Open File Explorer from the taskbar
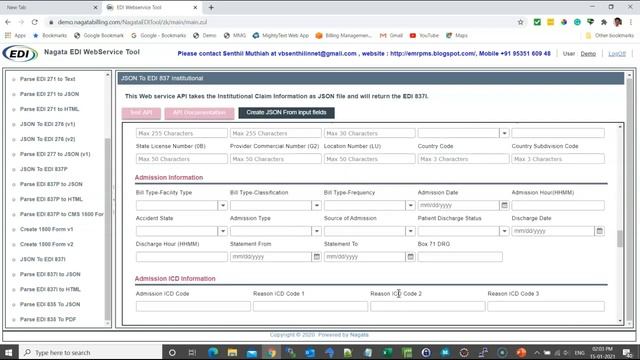Image resolution: width=640 pixels, height=360 pixels. (x=232, y=352)
